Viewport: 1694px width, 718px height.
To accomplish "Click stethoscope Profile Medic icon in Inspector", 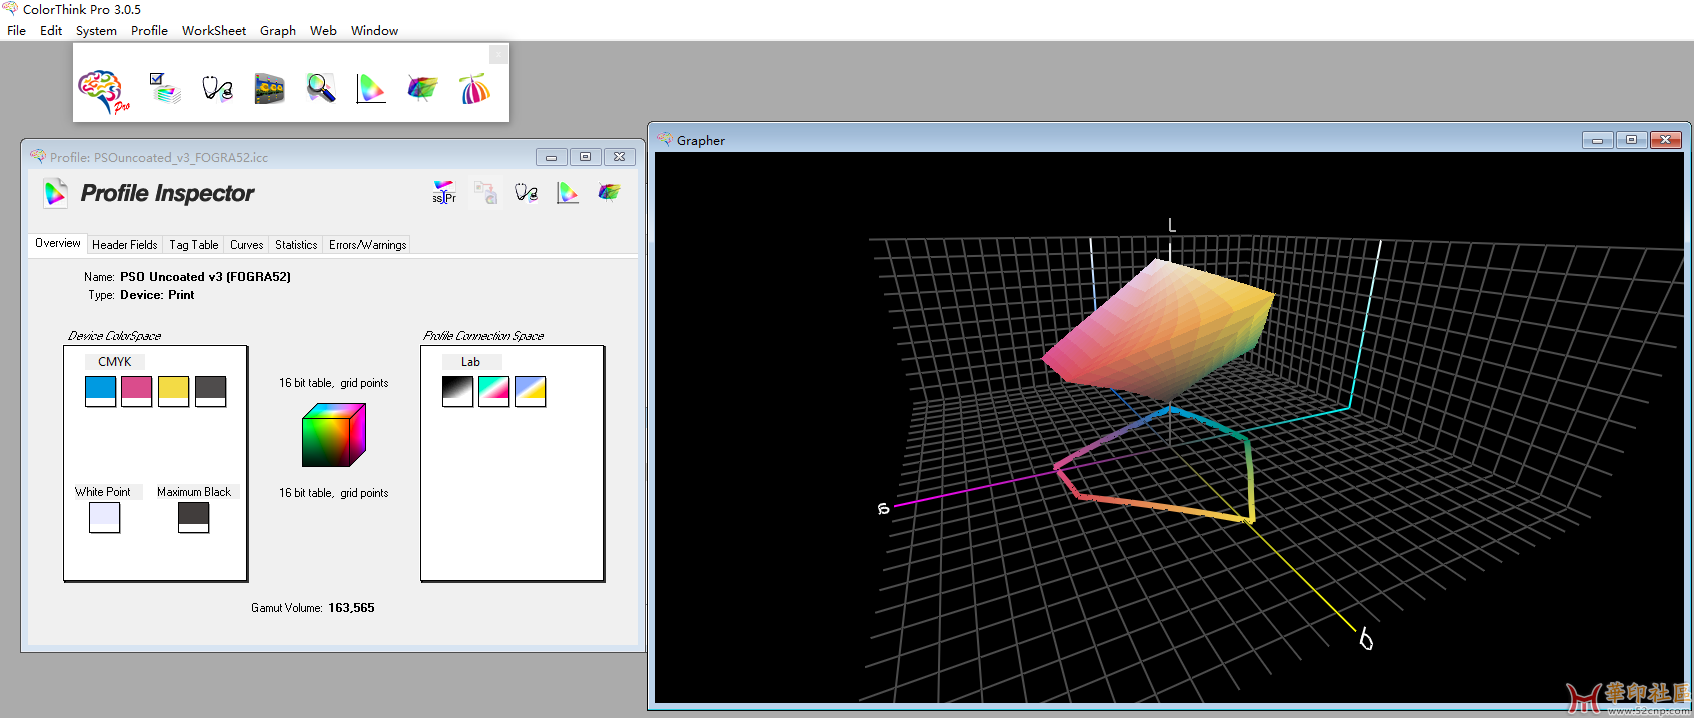I will click(527, 192).
